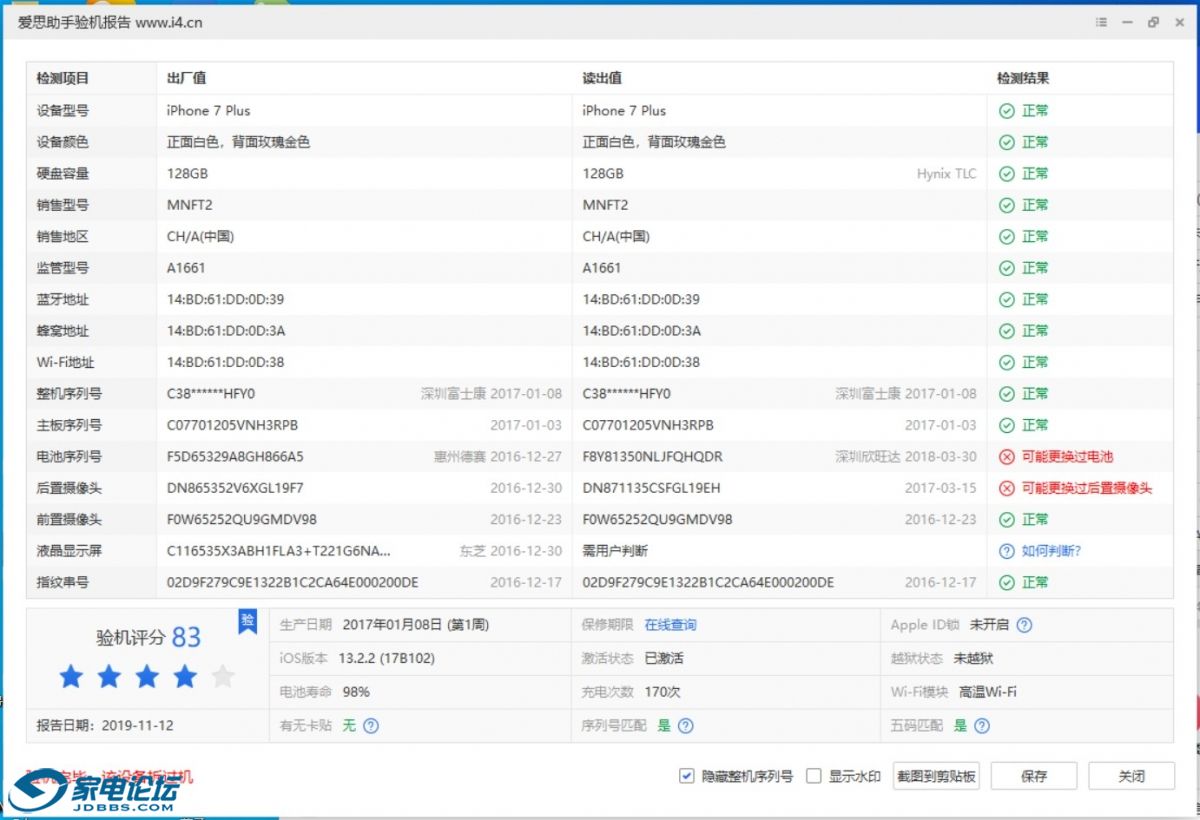Click iOS版本 value 13.2.2 (17B102)
This screenshot has height=820, width=1200.
tap(387, 659)
